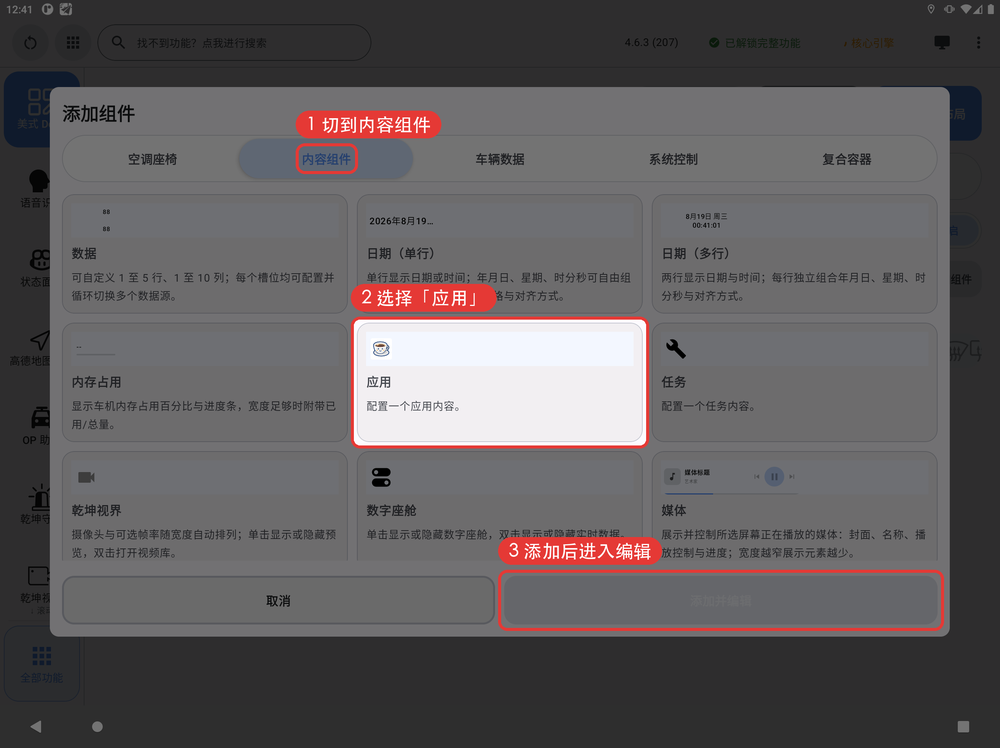Switch to the 空调座椅 tab
This screenshot has height=748, width=1000.
click(152, 159)
